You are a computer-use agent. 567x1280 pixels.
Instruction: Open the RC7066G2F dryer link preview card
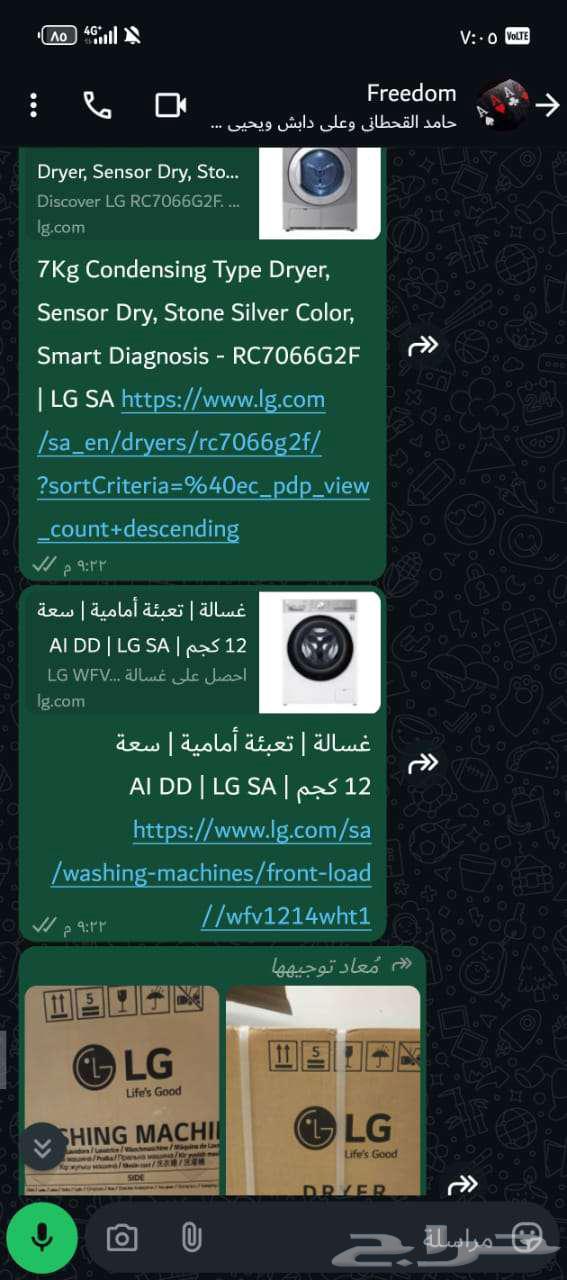(x=200, y=193)
